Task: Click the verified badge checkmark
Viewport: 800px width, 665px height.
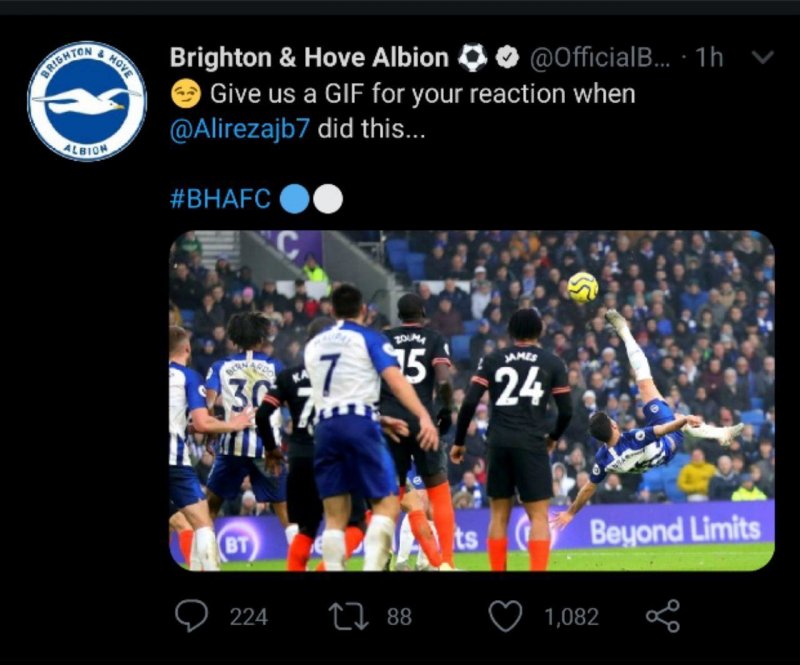Action: coord(507,58)
